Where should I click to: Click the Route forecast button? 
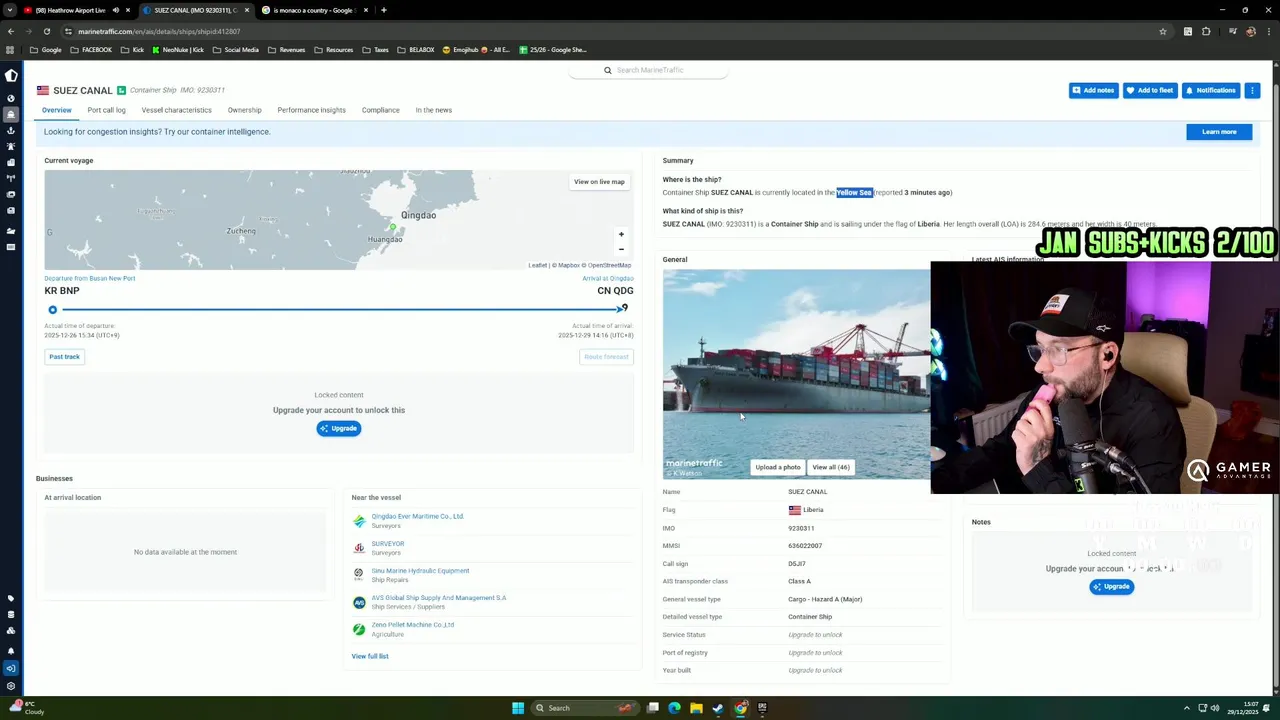606,357
